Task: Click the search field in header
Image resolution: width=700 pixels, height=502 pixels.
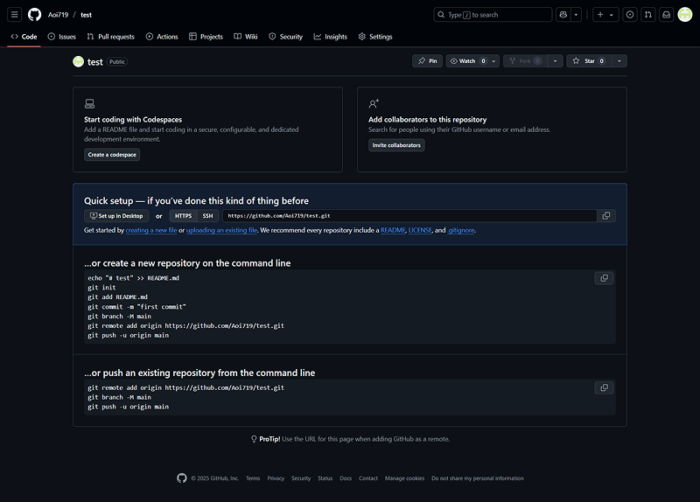Action: pos(492,15)
